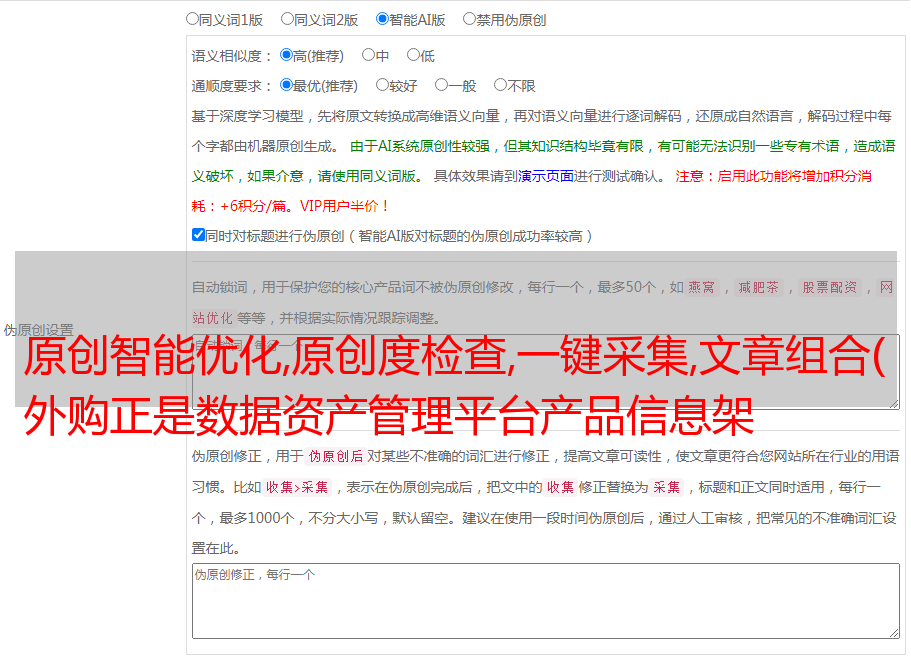Set 通顺度要求 to 不限
This screenshot has height=658, width=911.
pos(500,85)
